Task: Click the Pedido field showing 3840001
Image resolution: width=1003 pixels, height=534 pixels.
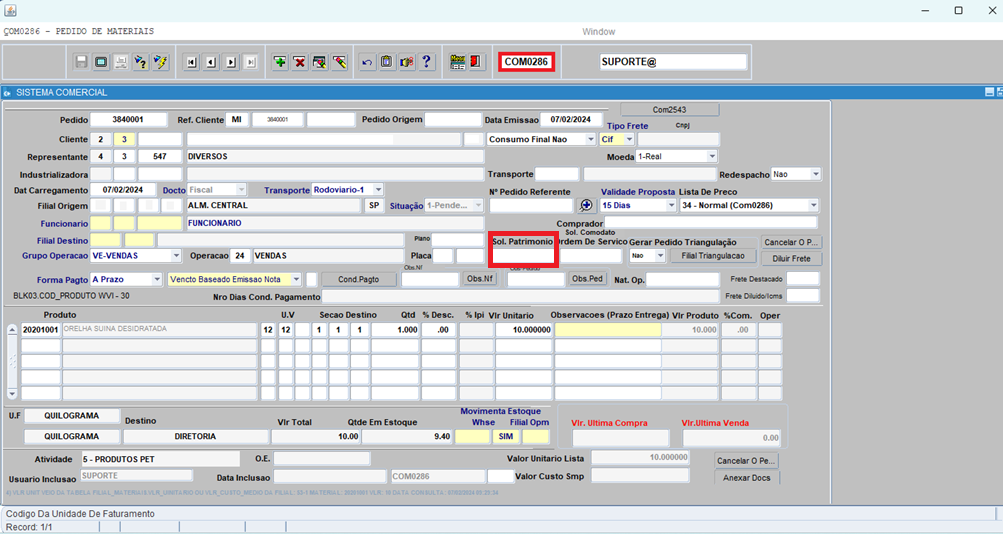Action: click(129, 120)
